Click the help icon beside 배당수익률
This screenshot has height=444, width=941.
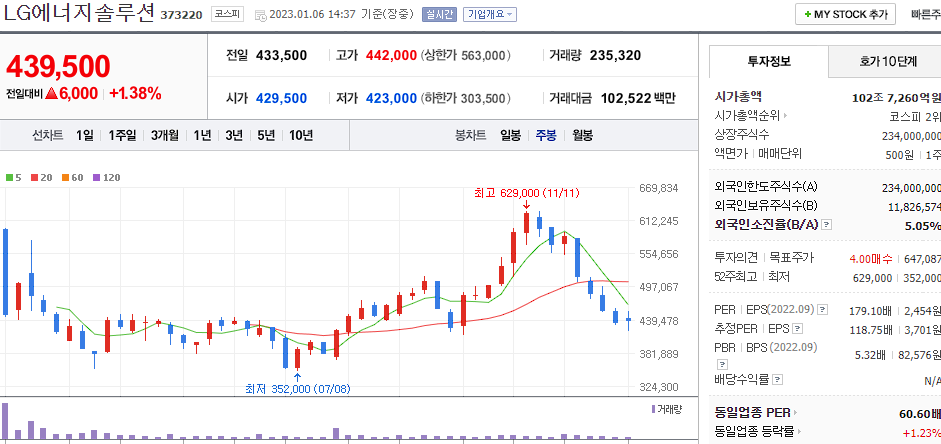click(x=778, y=380)
